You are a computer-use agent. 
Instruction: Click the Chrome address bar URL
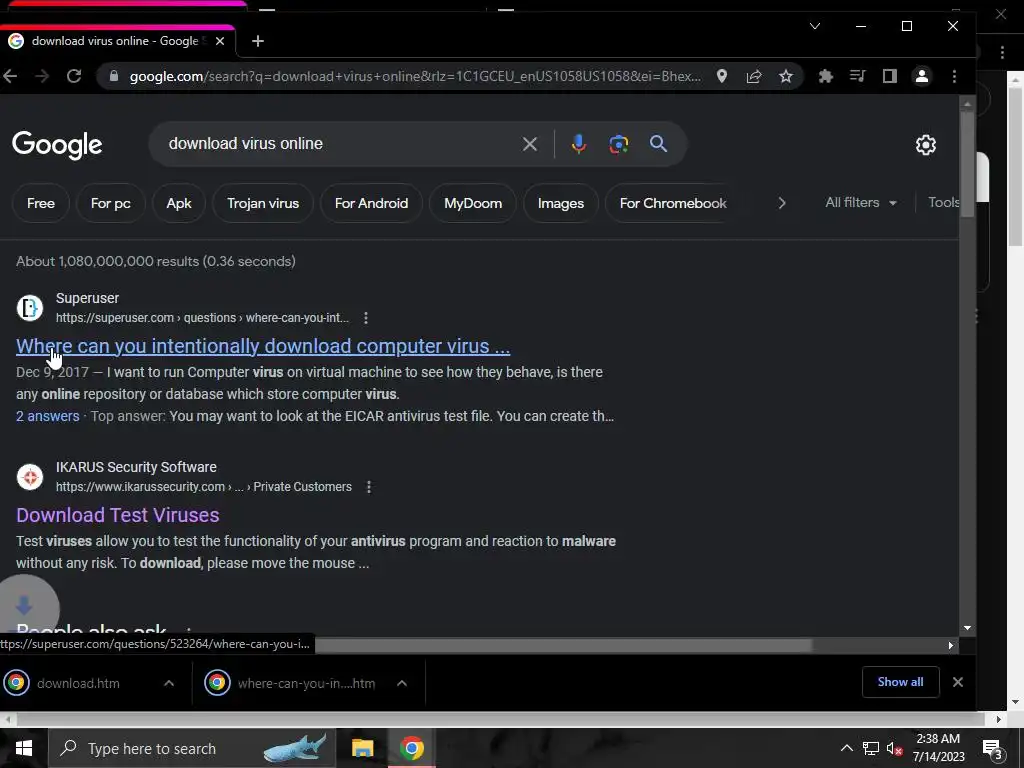(x=415, y=76)
